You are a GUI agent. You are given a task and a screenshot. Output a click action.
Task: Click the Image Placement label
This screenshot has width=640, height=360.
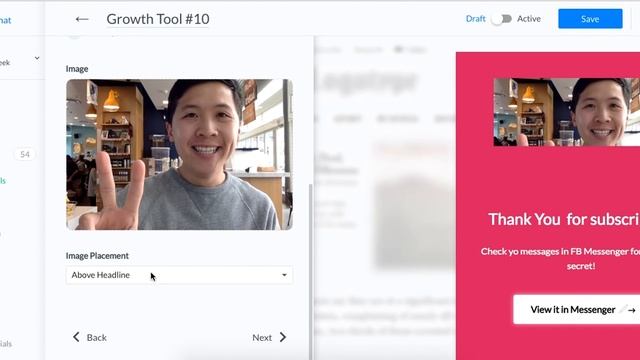pyautogui.click(x=97, y=256)
